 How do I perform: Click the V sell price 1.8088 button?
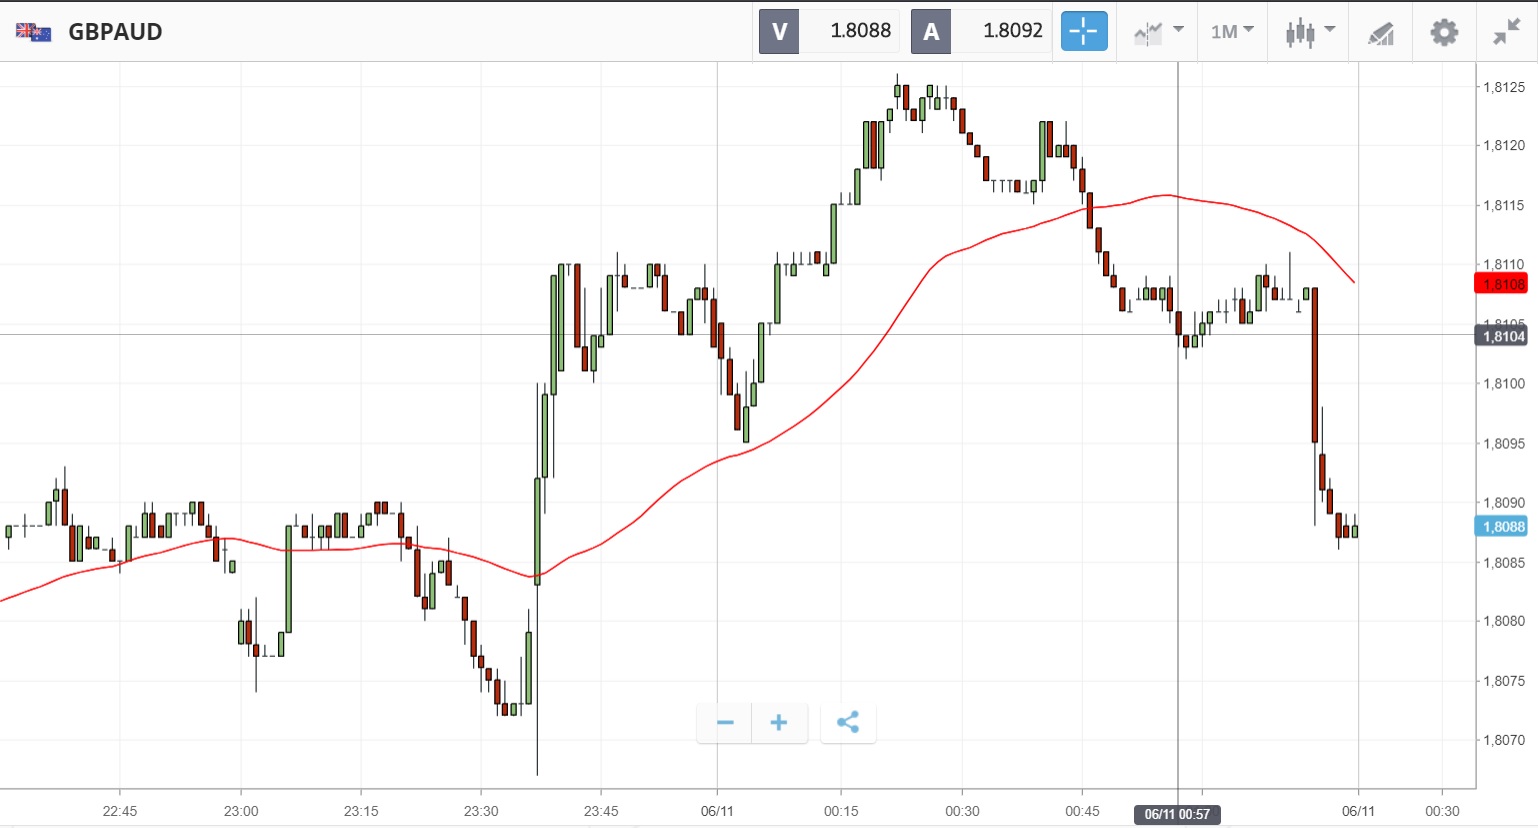tap(829, 31)
